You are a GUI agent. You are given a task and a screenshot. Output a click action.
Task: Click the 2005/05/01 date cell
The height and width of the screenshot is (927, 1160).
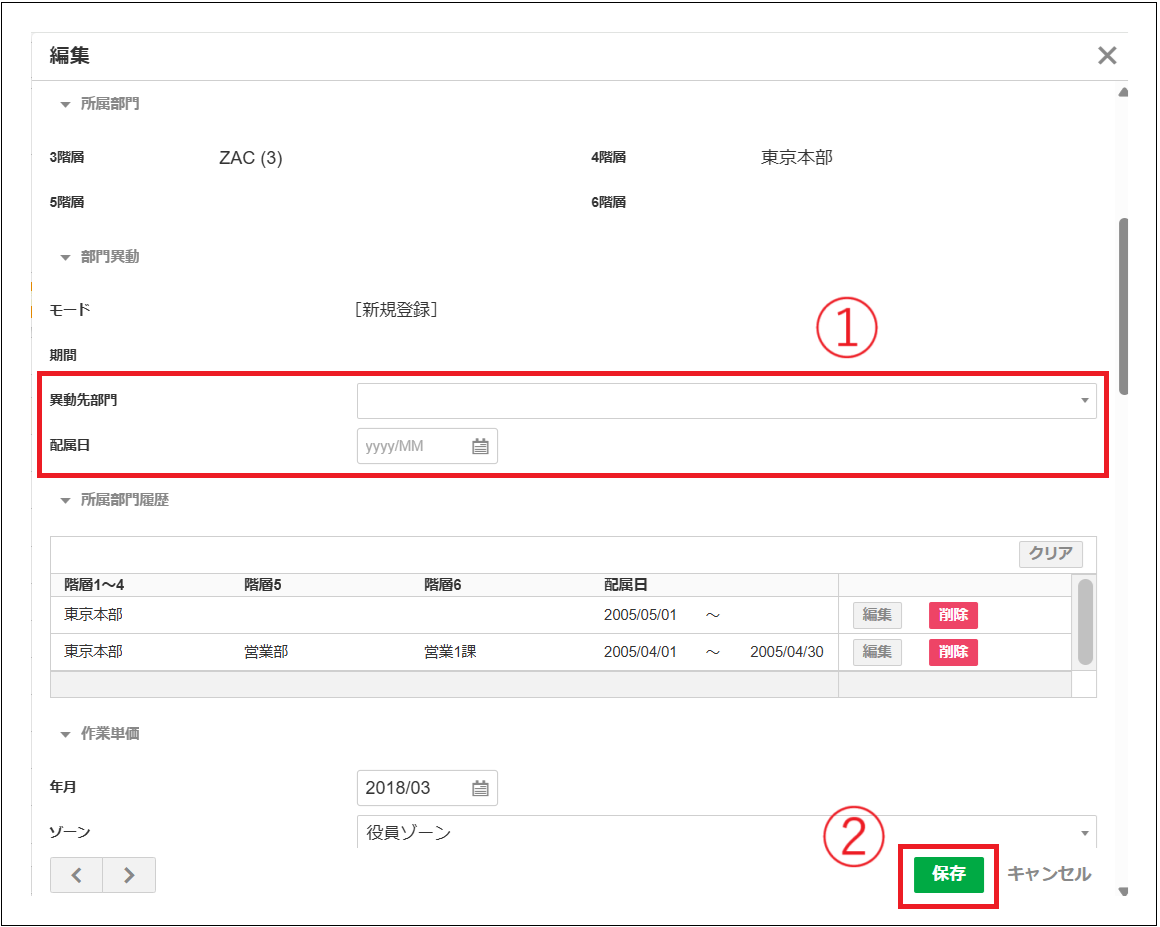pyautogui.click(x=640, y=615)
